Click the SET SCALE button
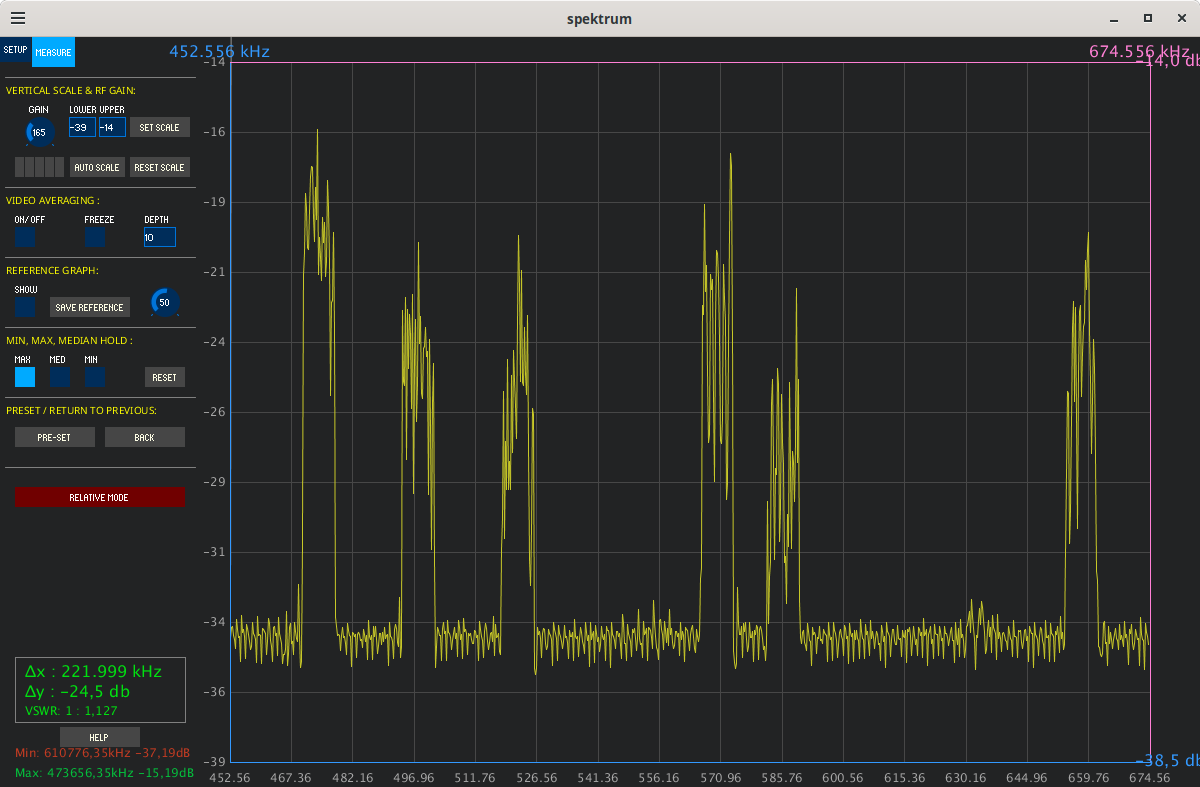 click(x=160, y=127)
